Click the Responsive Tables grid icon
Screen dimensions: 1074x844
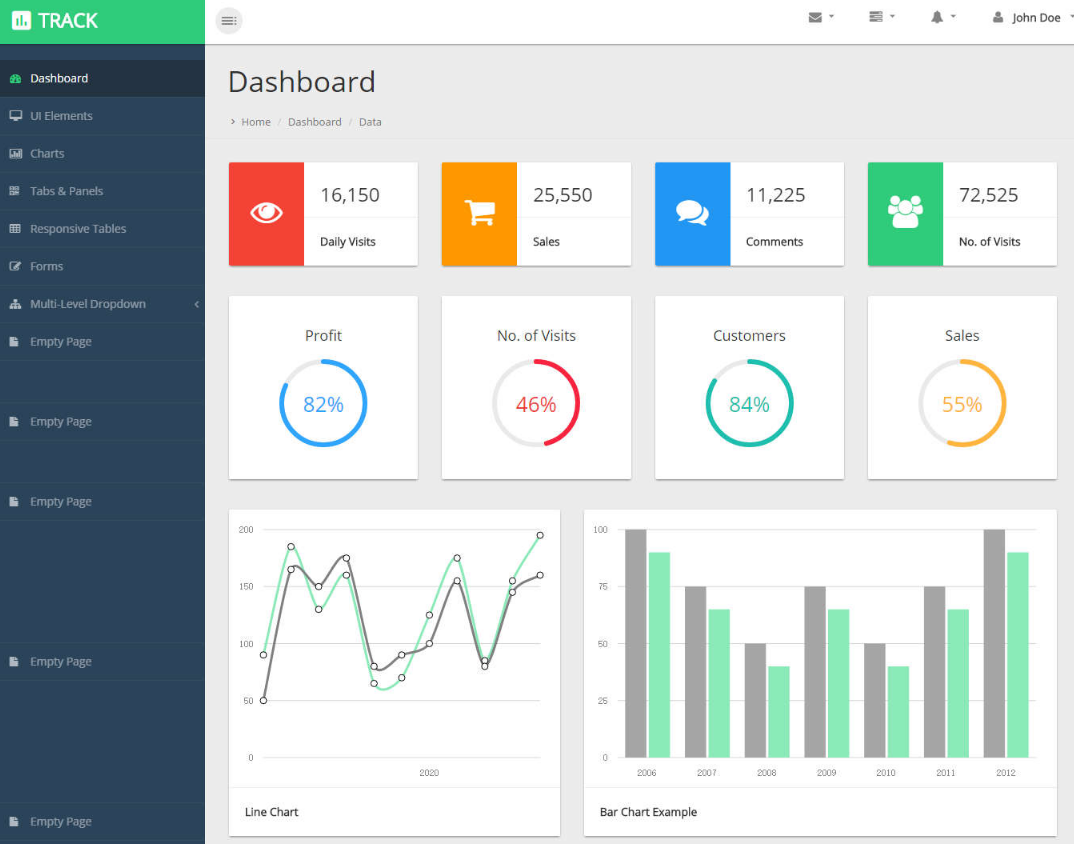pos(15,229)
